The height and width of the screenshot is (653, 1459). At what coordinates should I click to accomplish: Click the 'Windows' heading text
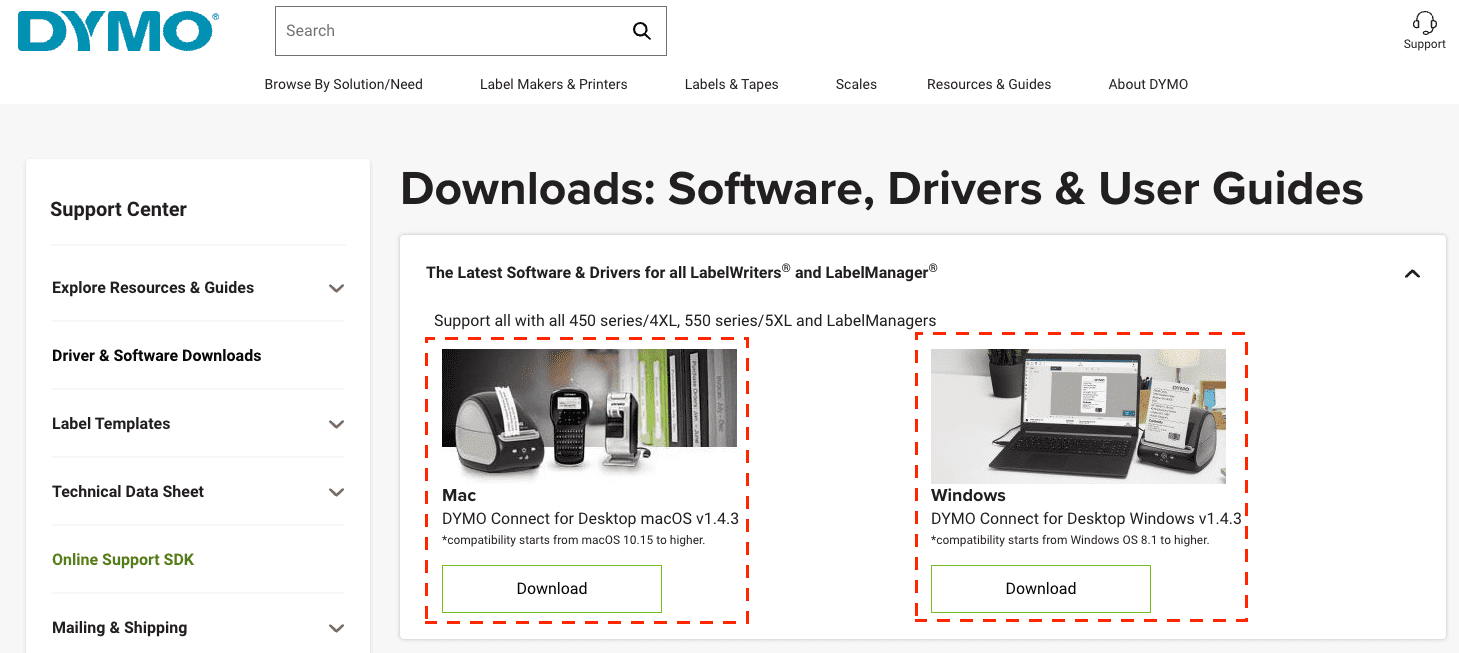(968, 495)
